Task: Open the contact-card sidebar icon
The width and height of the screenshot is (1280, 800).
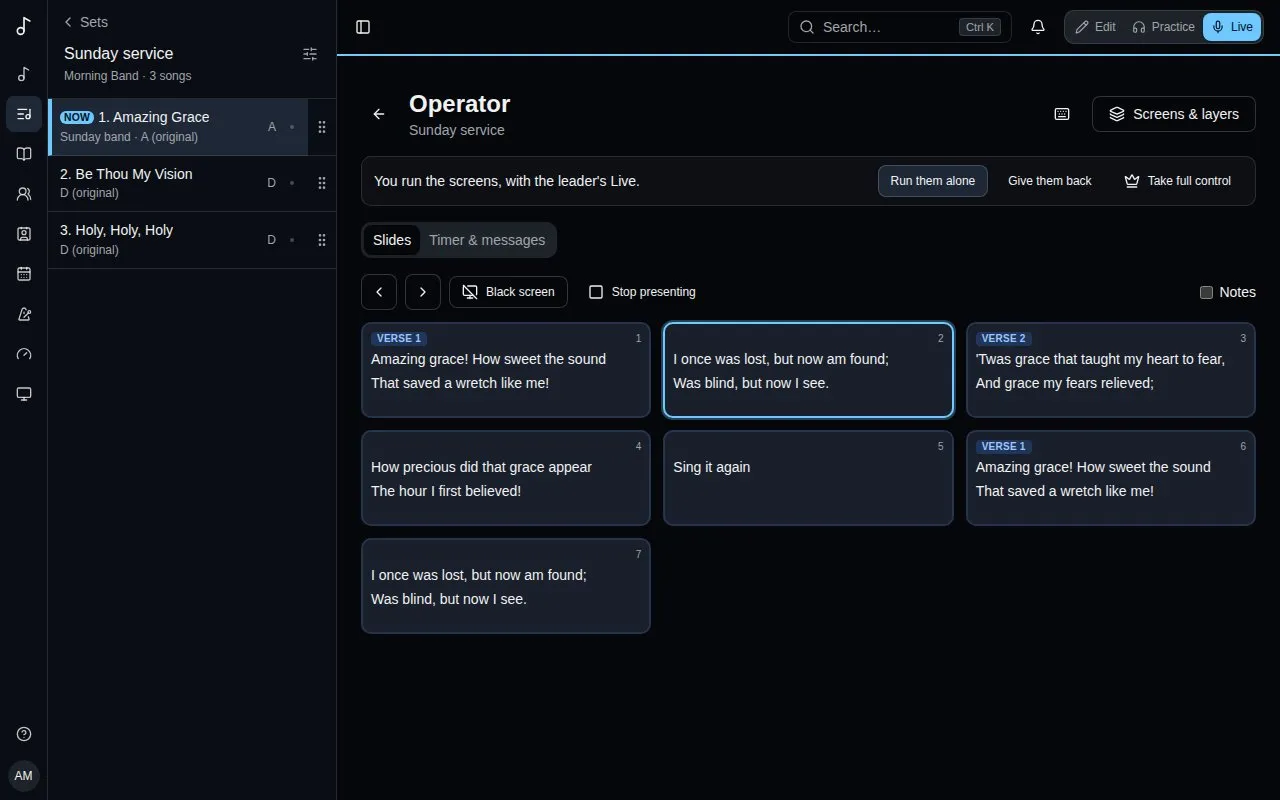Action: click(24, 234)
